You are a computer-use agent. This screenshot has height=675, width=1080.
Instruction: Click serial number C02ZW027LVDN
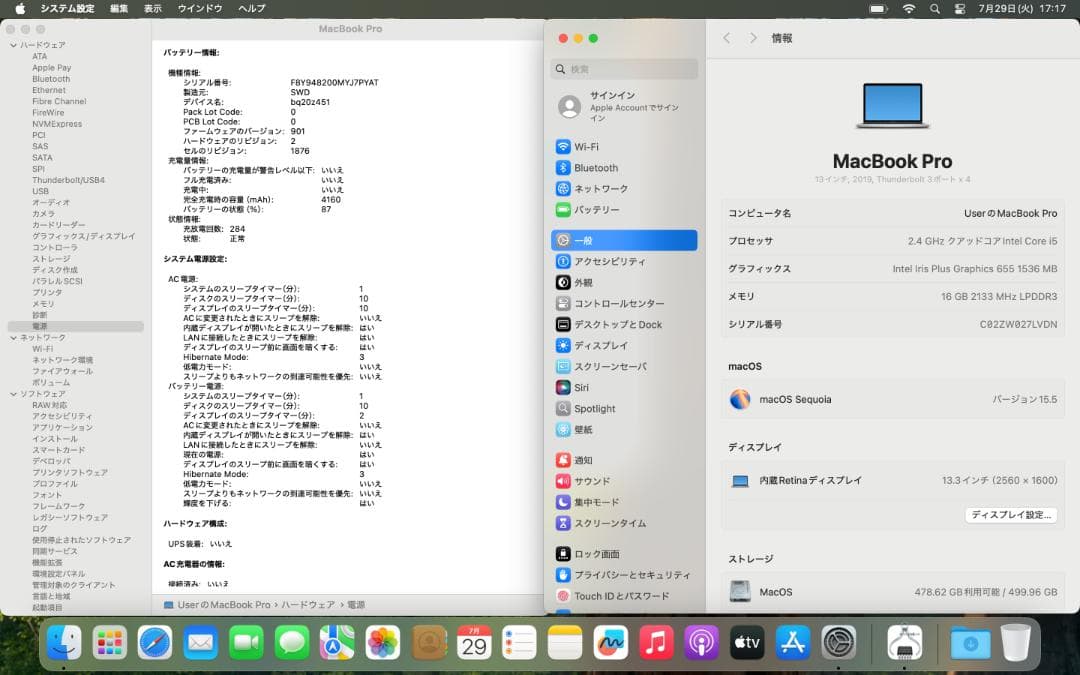pyautogui.click(x=1018, y=324)
